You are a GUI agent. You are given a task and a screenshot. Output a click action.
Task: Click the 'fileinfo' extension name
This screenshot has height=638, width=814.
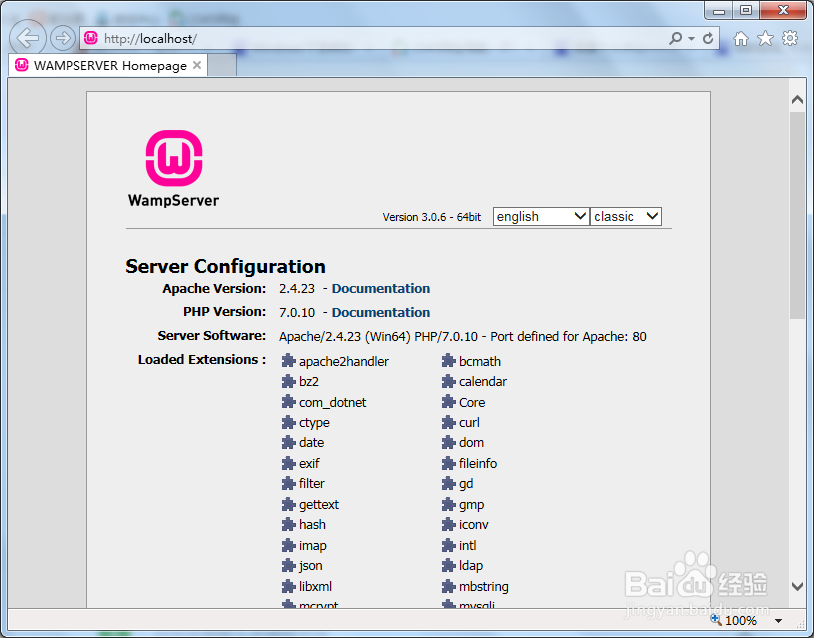pyautogui.click(x=478, y=463)
